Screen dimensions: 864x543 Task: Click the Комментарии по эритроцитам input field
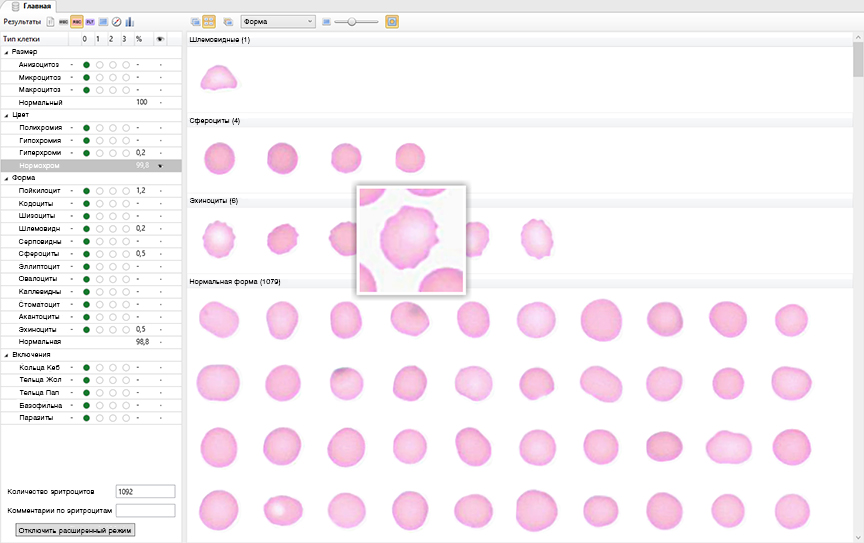[145, 511]
